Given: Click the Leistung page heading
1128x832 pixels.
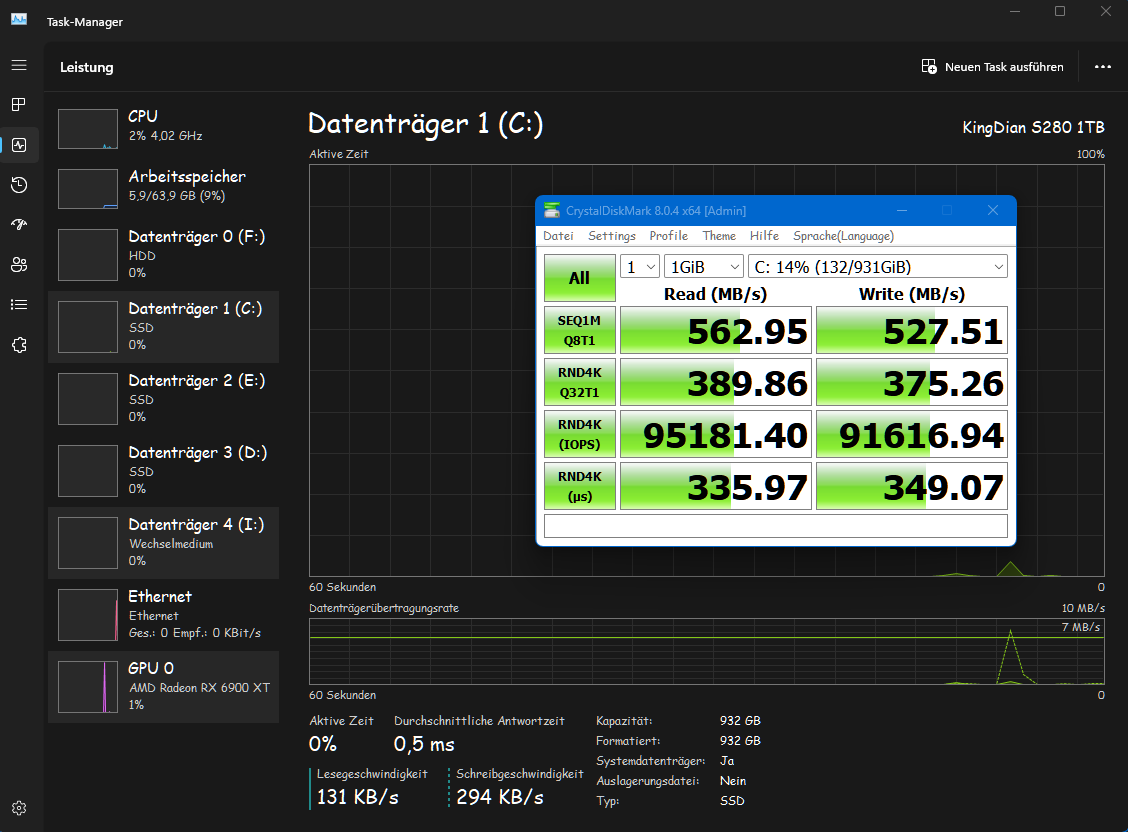Looking at the screenshot, I should pos(86,67).
